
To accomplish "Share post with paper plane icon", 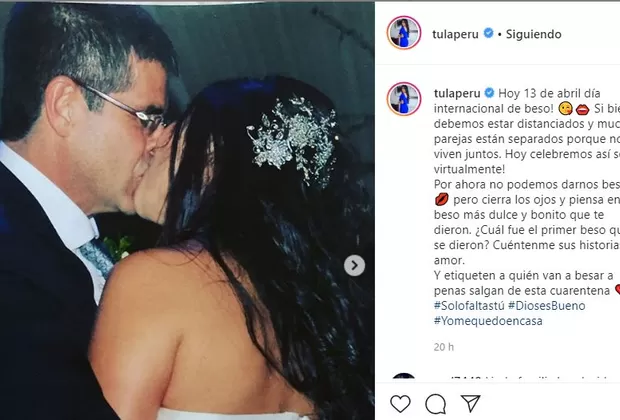I will point(471,403).
